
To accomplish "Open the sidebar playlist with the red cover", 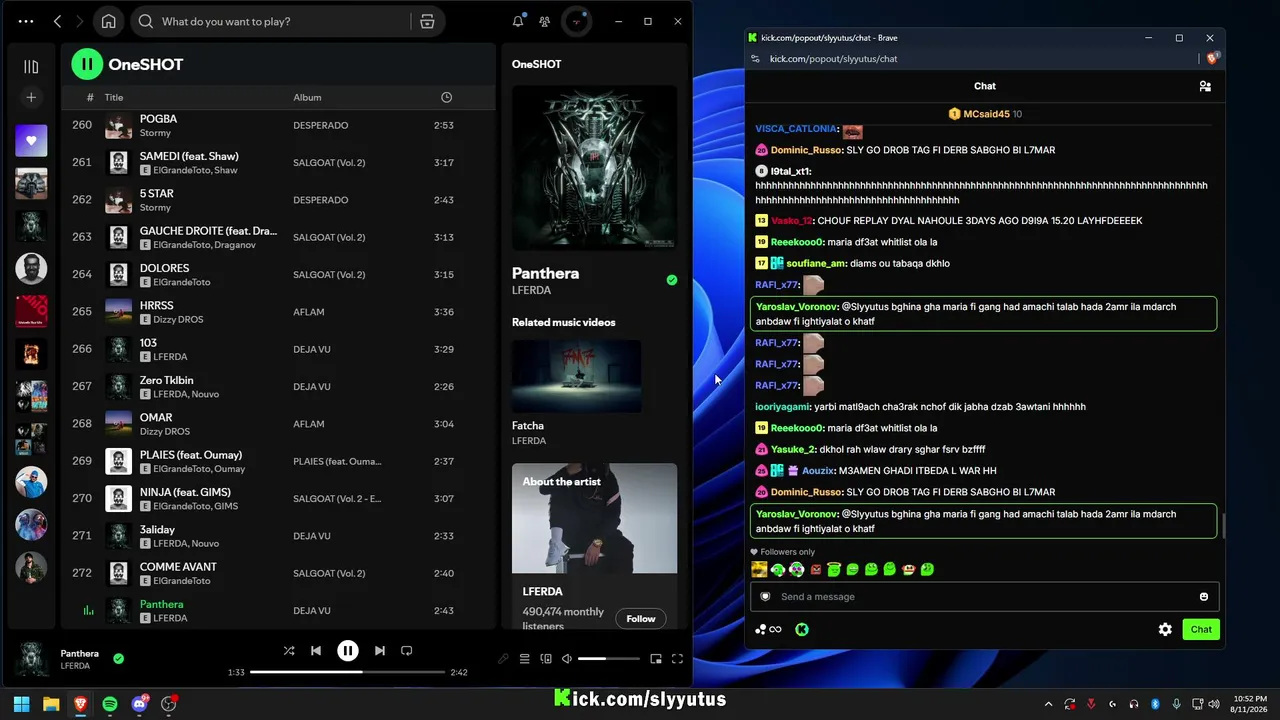I will (31, 311).
